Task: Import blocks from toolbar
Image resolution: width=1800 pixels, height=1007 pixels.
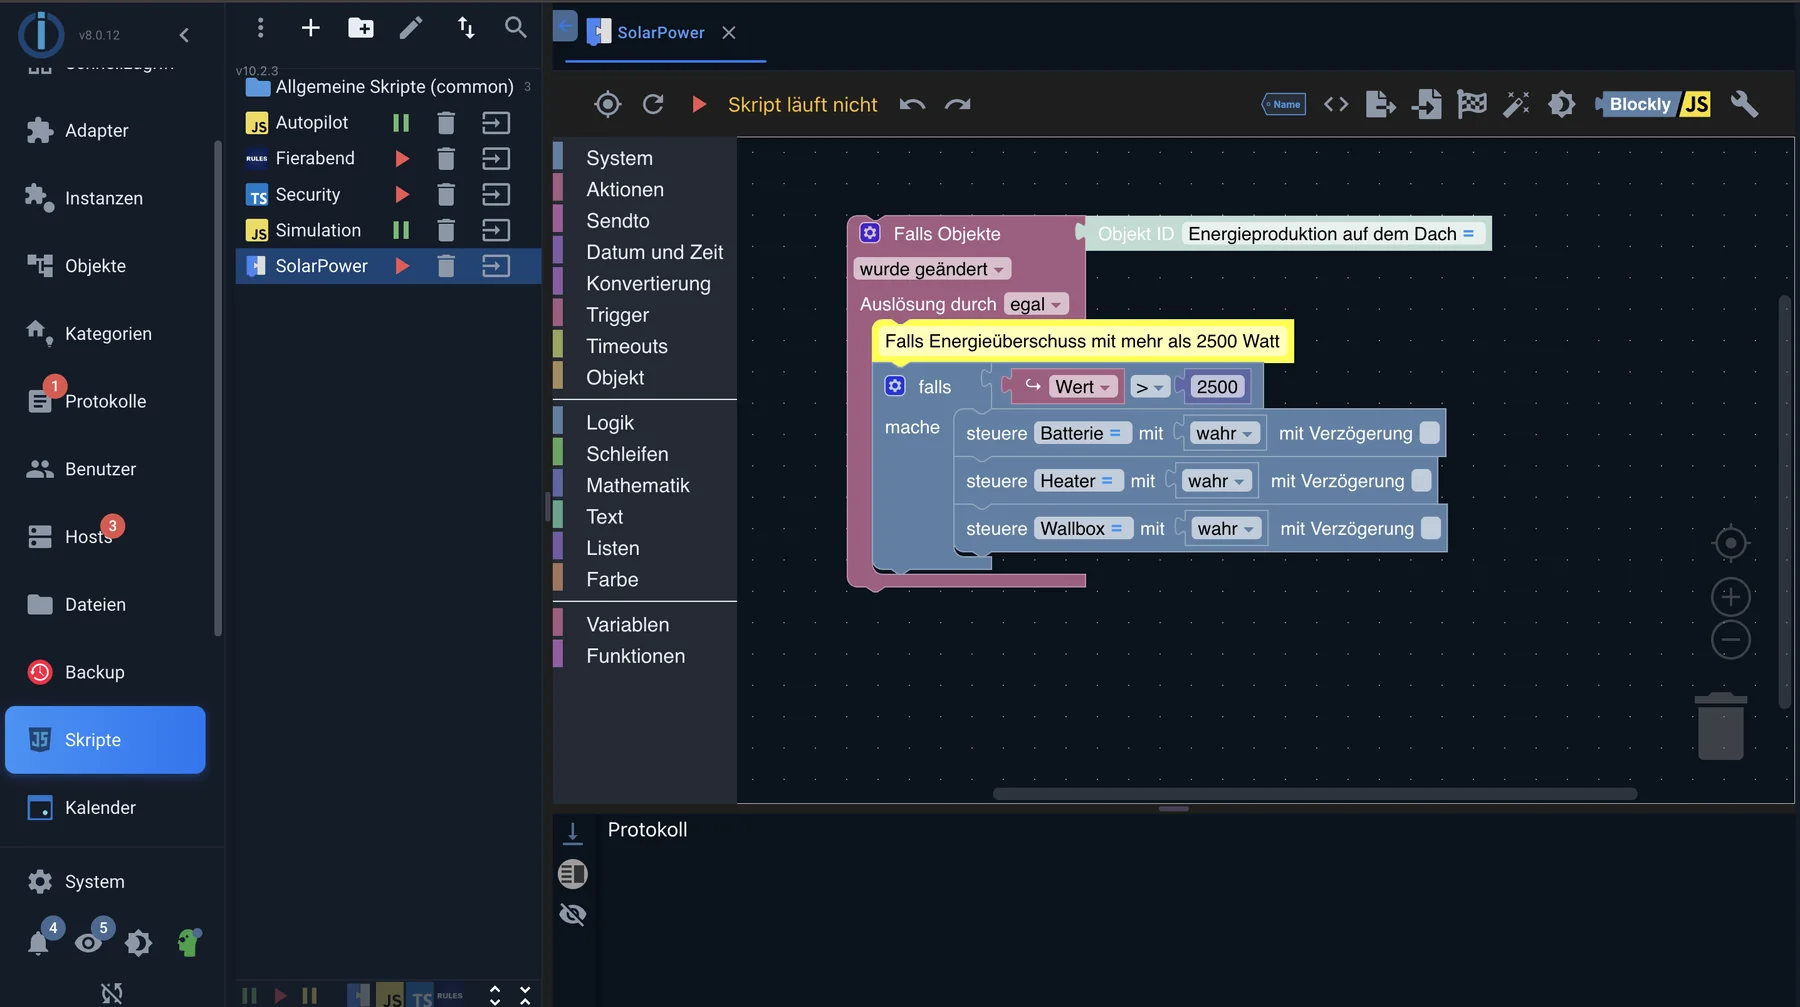Action: click(1427, 104)
